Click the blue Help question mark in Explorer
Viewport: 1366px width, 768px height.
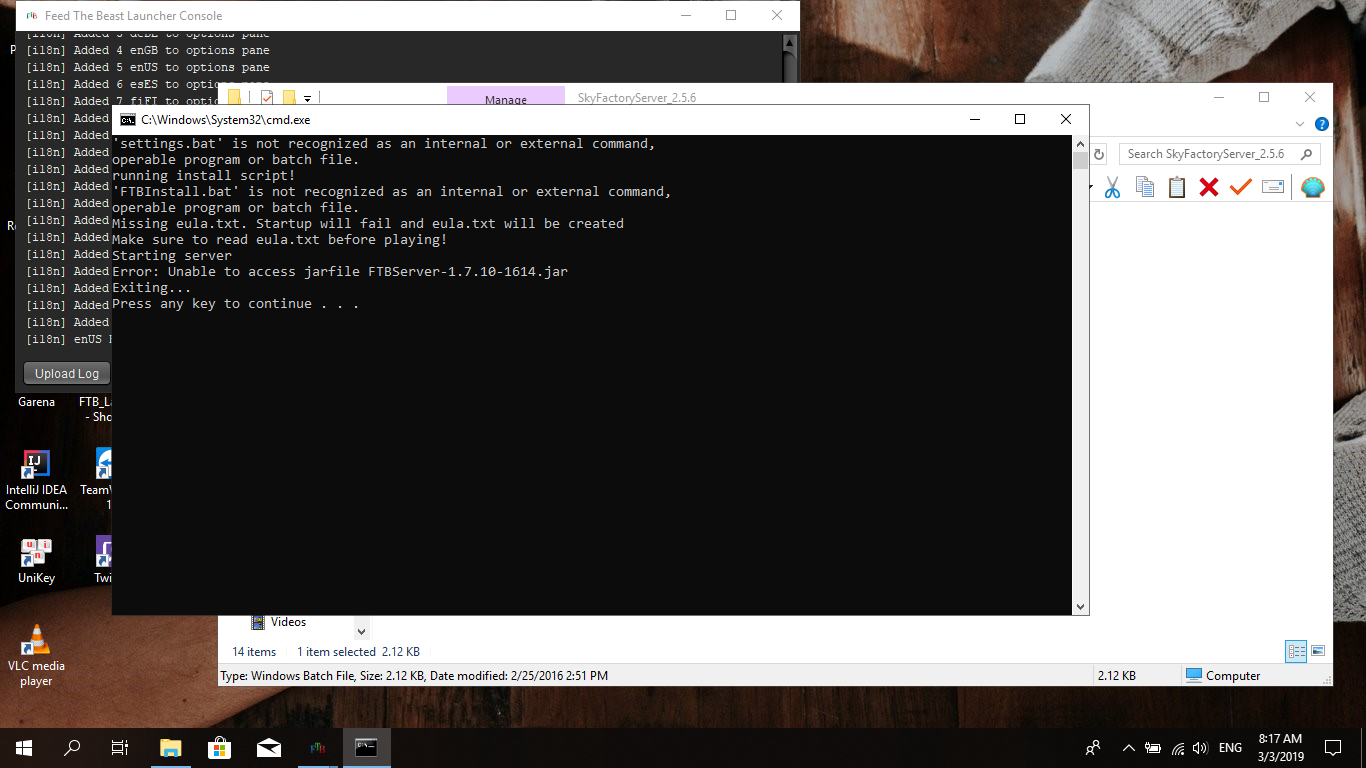pos(1322,125)
